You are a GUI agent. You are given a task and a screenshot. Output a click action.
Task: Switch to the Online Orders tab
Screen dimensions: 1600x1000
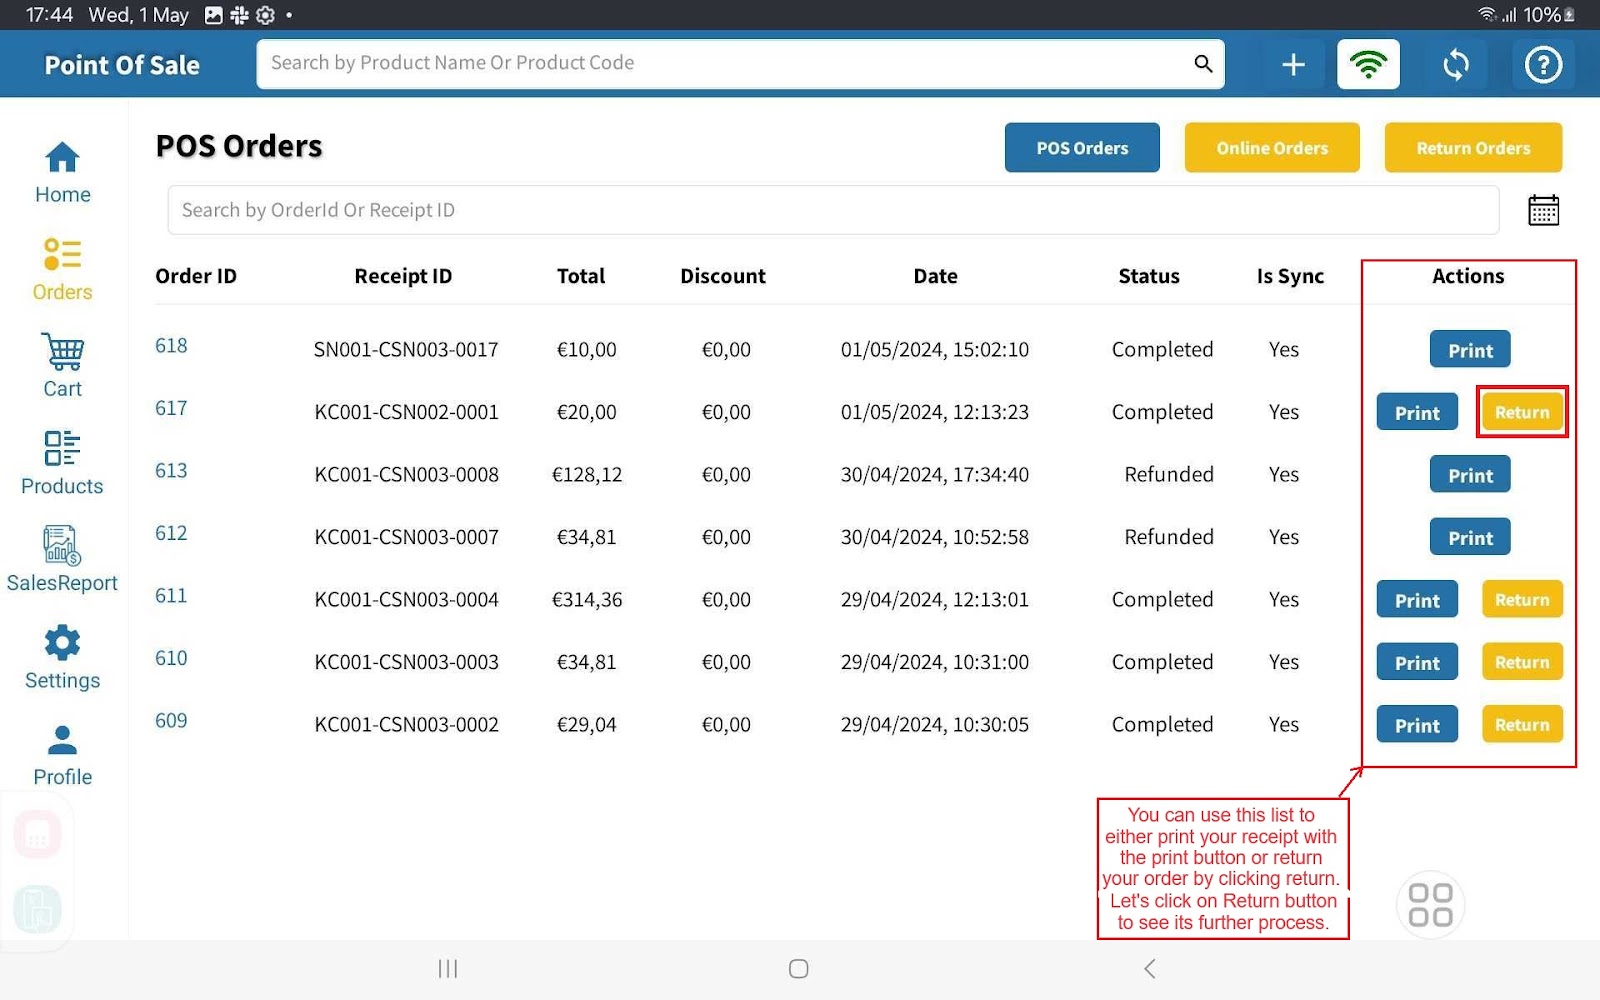(x=1271, y=148)
